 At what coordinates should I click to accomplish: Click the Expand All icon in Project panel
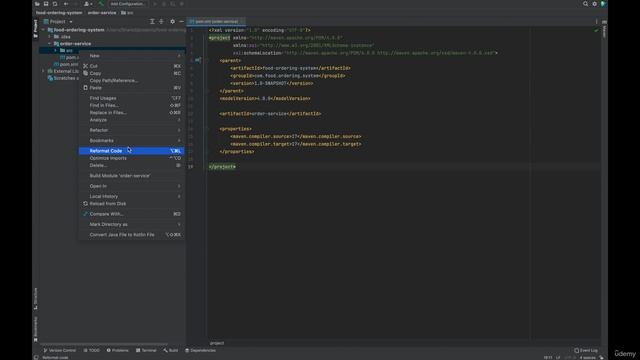pyautogui.click(x=152, y=21)
